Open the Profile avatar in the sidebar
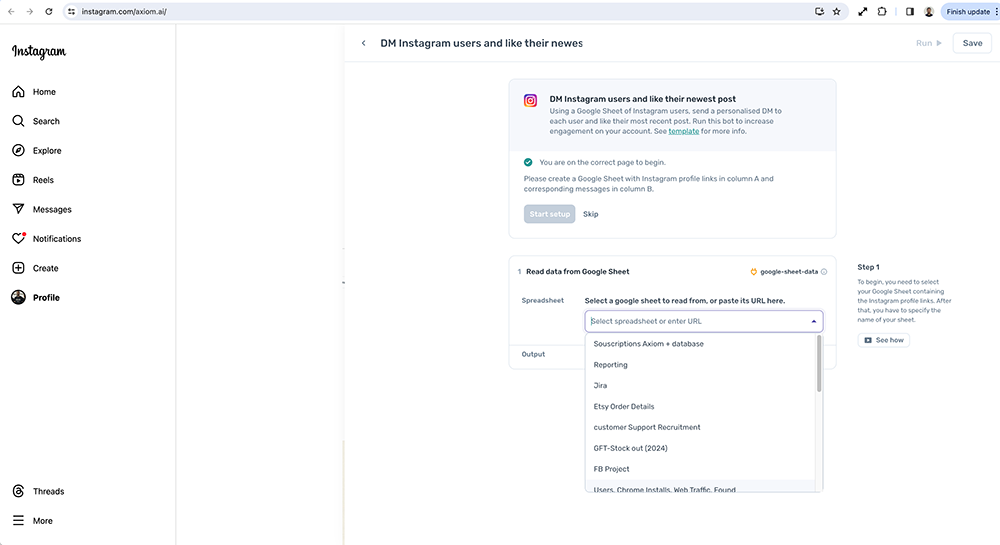This screenshot has height=545, width=1000. pos(18,297)
